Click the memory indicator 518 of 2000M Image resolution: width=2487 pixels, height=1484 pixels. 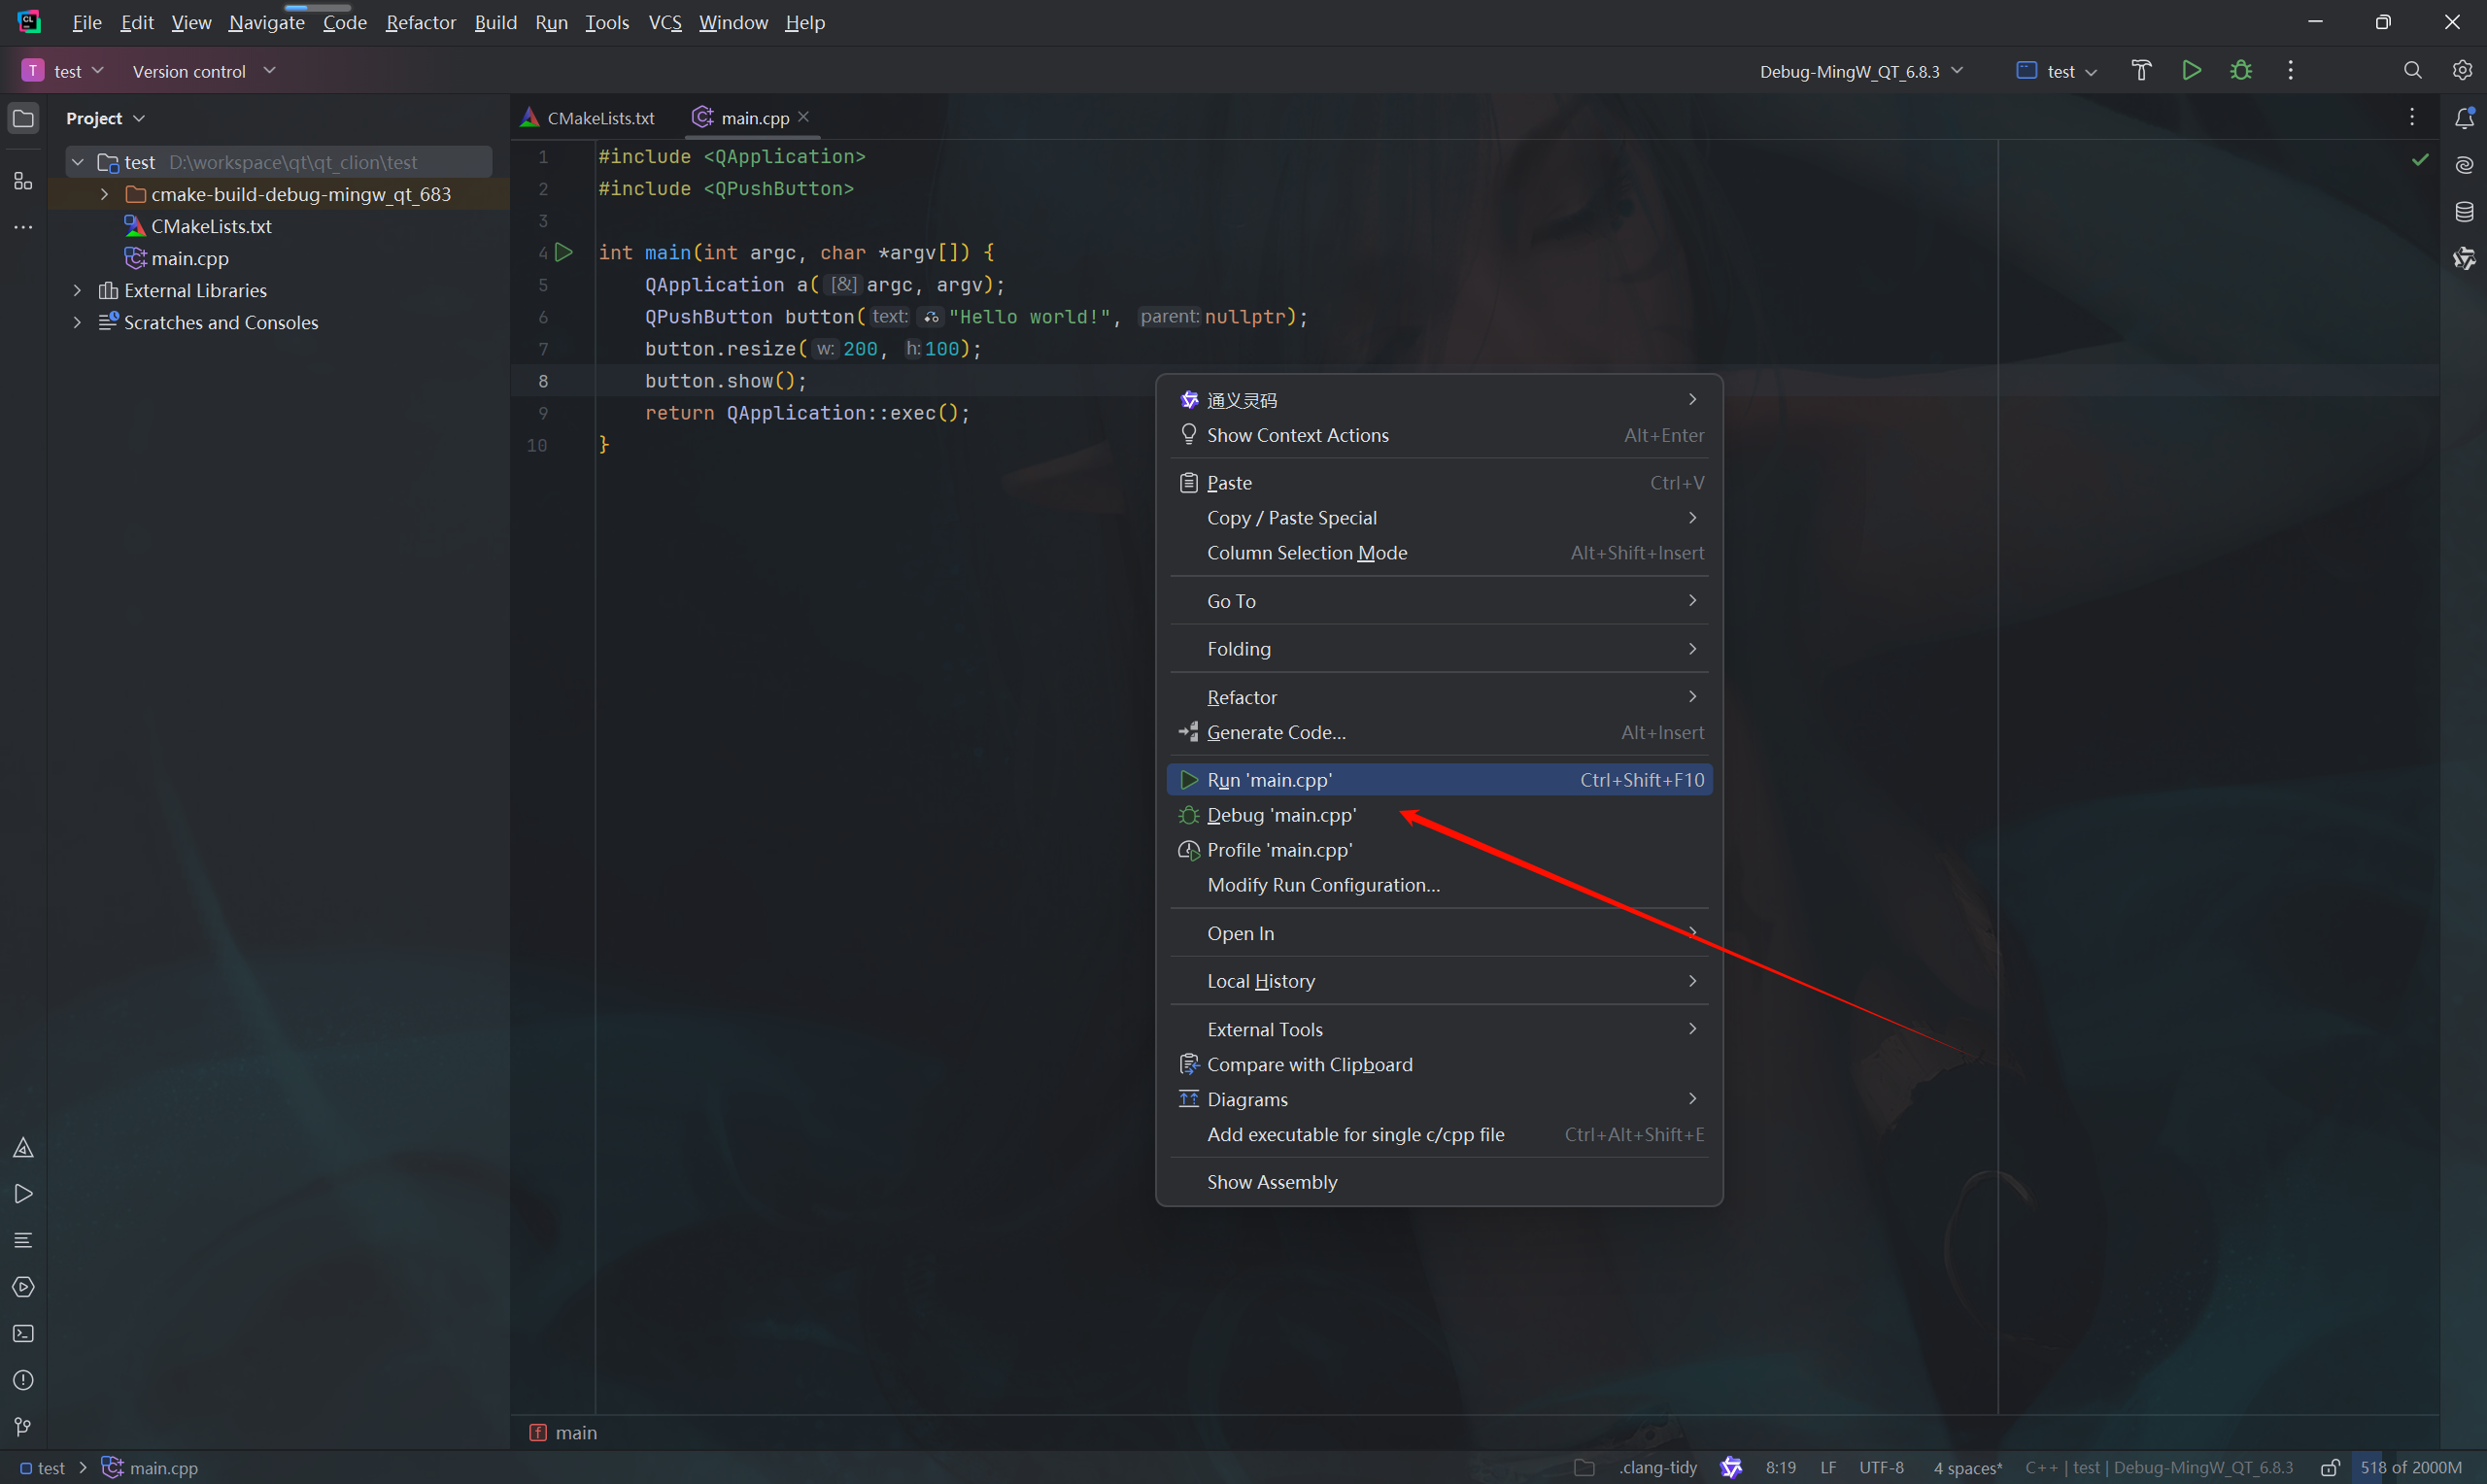[2410, 1467]
